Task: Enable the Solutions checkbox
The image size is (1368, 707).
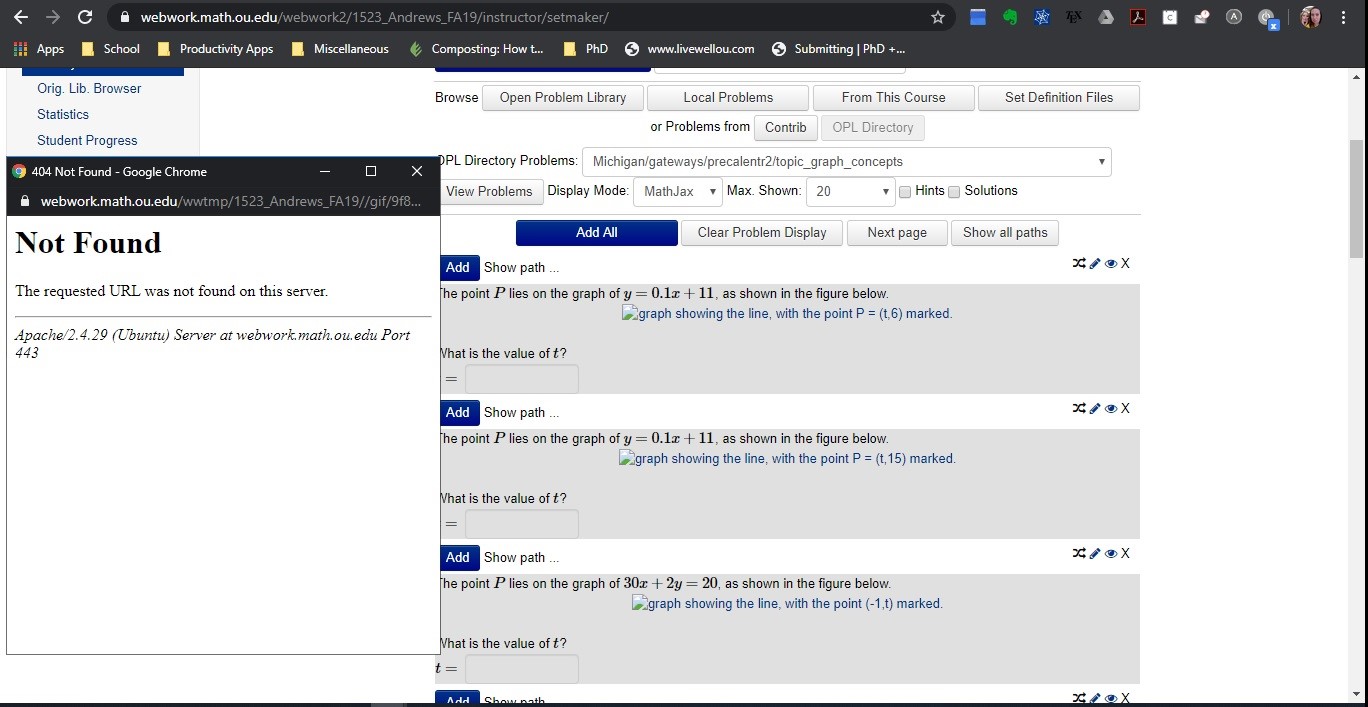Action: tap(954, 192)
